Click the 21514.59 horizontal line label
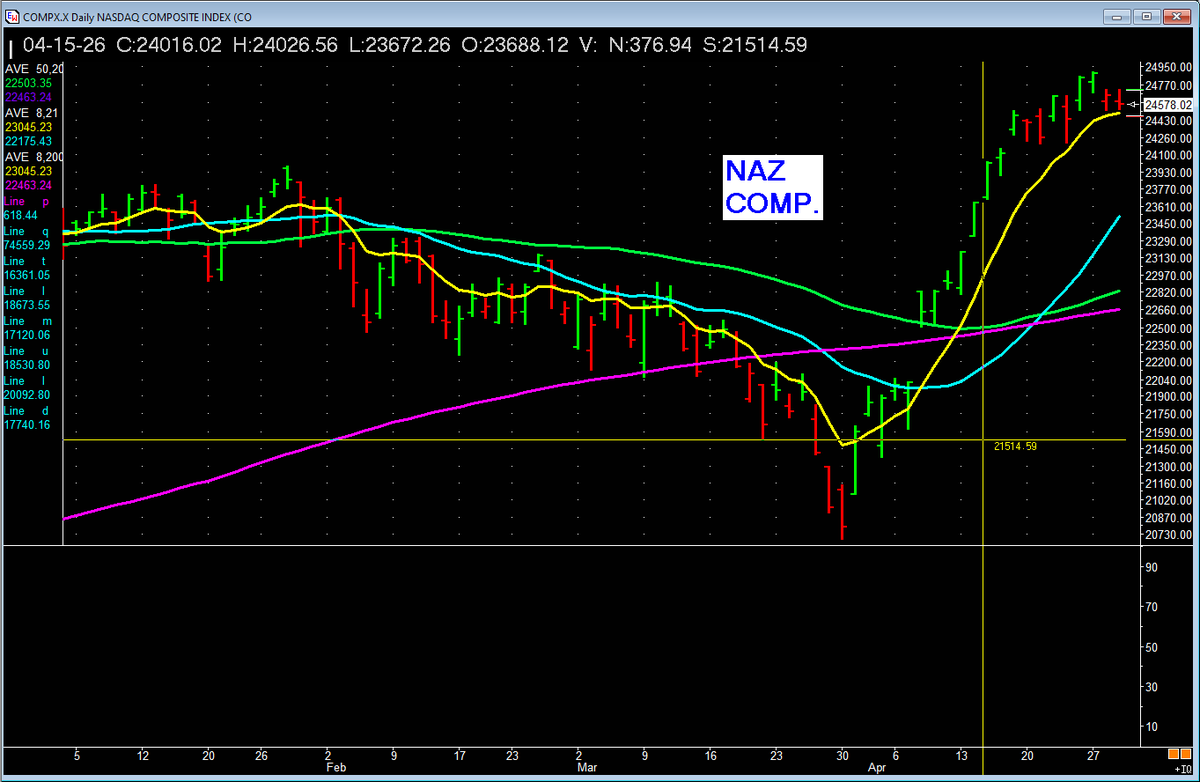The width and height of the screenshot is (1200, 782). (1015, 446)
